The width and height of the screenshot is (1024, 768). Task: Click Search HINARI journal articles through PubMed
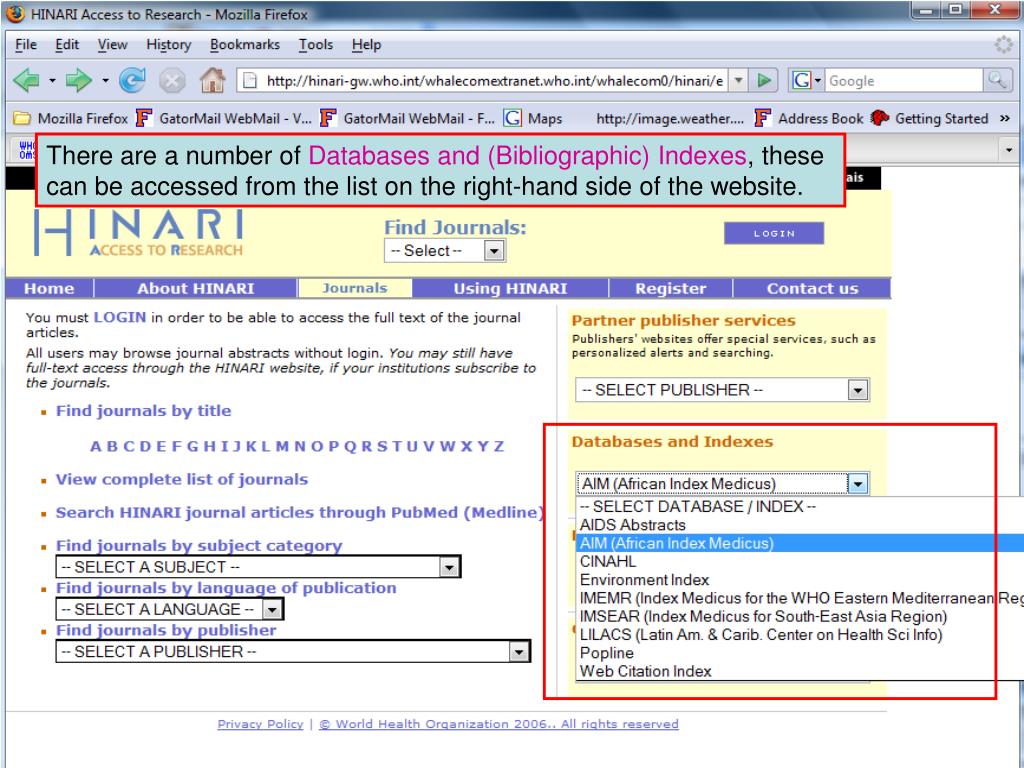click(x=299, y=513)
